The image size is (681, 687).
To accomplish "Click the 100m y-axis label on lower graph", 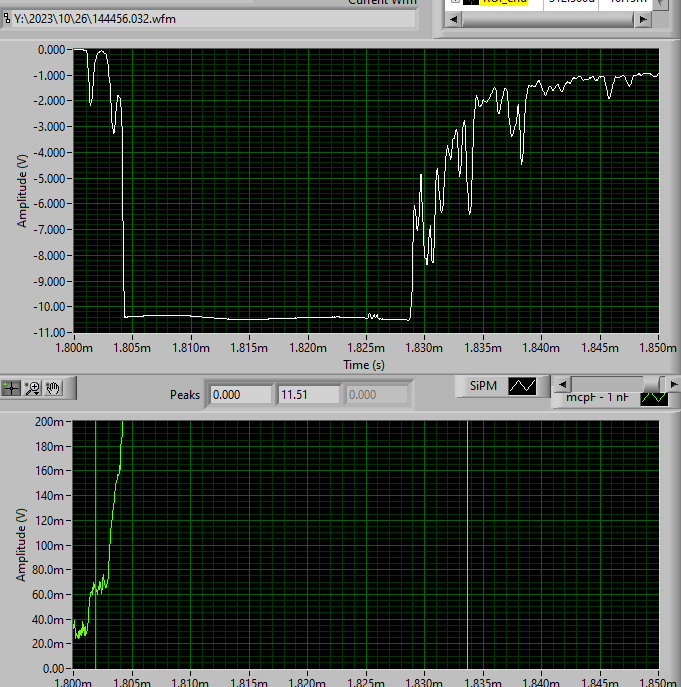I will click(49, 545).
